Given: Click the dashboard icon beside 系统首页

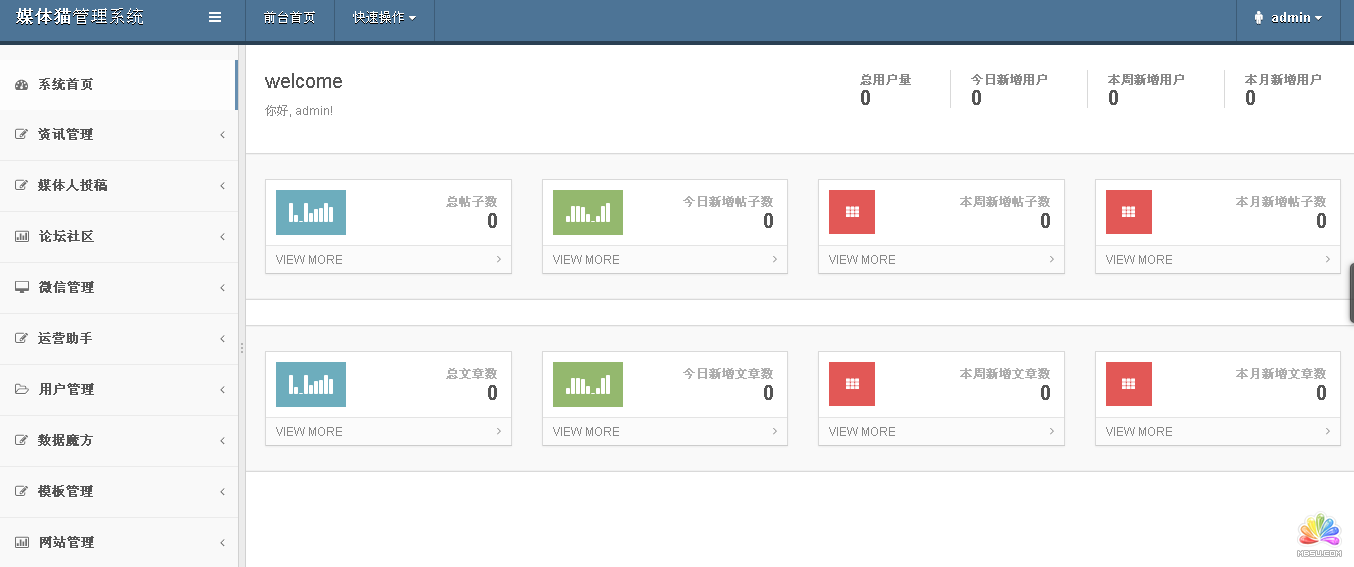Looking at the screenshot, I should [x=22, y=85].
